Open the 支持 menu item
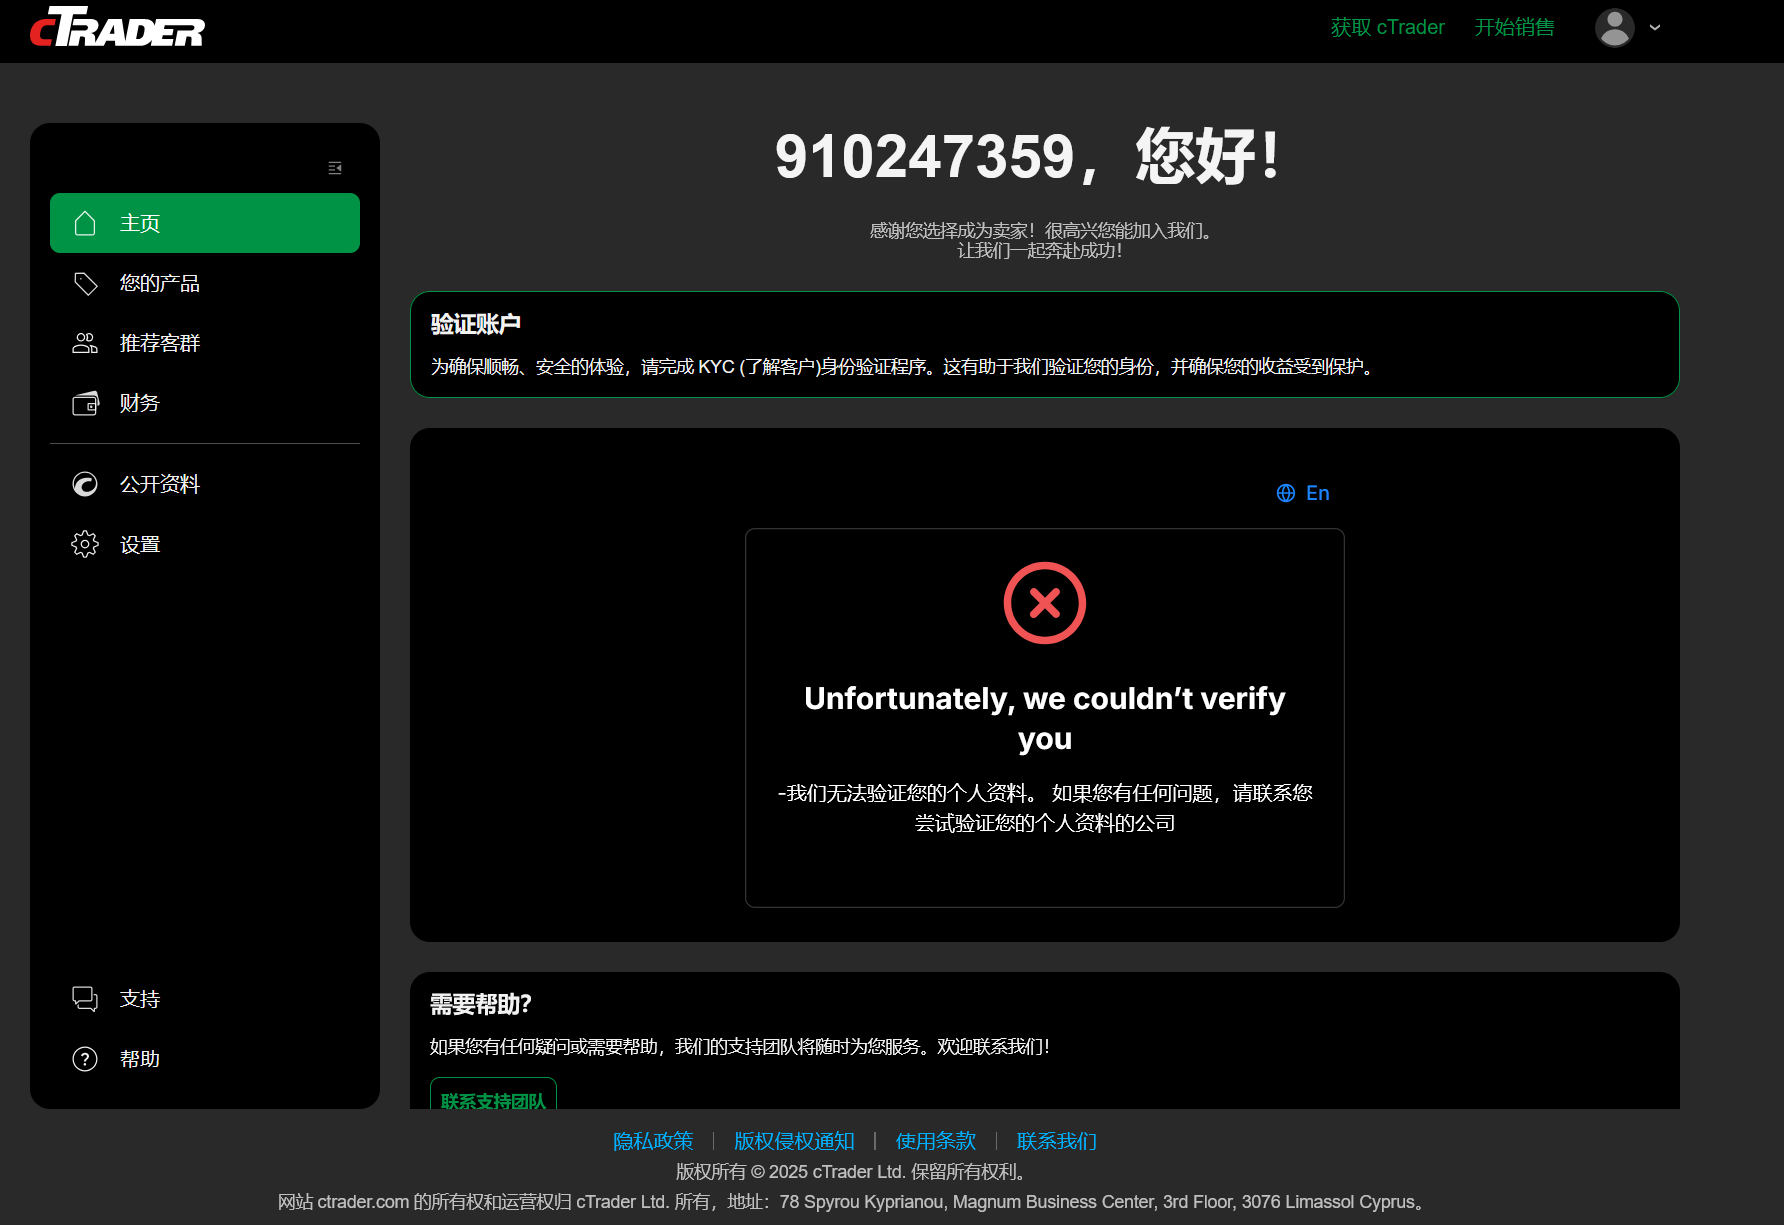The height and width of the screenshot is (1225, 1784). (x=205, y=999)
